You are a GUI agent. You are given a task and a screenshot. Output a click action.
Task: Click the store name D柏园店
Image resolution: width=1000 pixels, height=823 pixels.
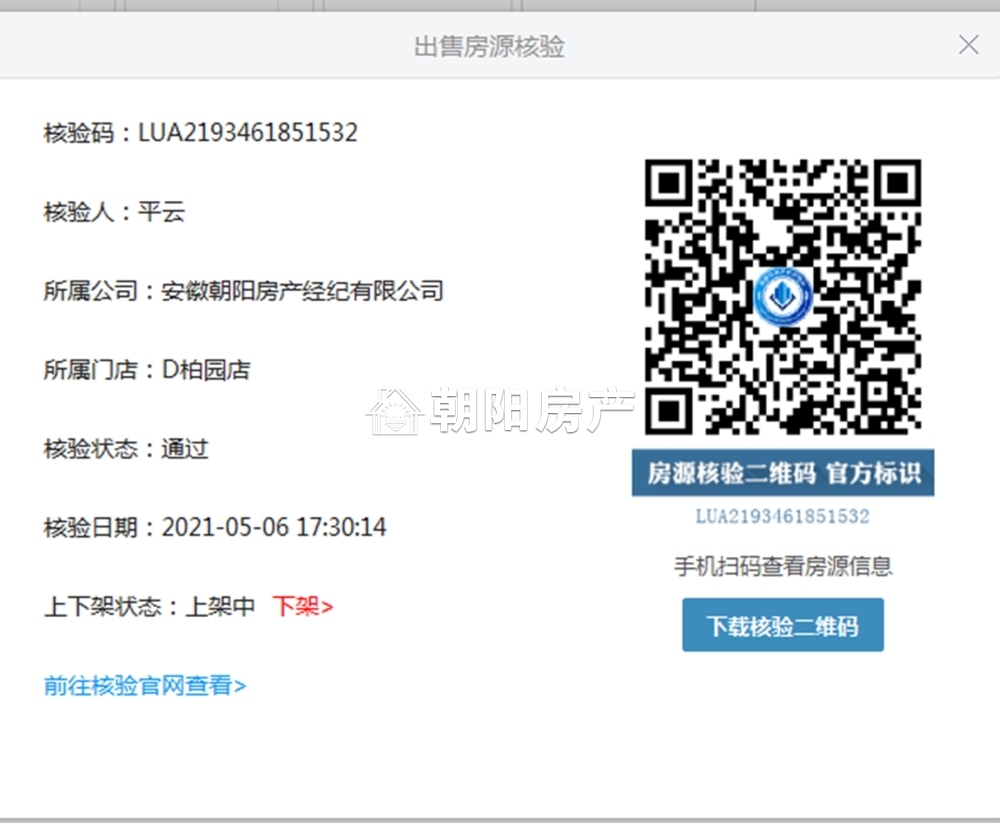coord(206,370)
